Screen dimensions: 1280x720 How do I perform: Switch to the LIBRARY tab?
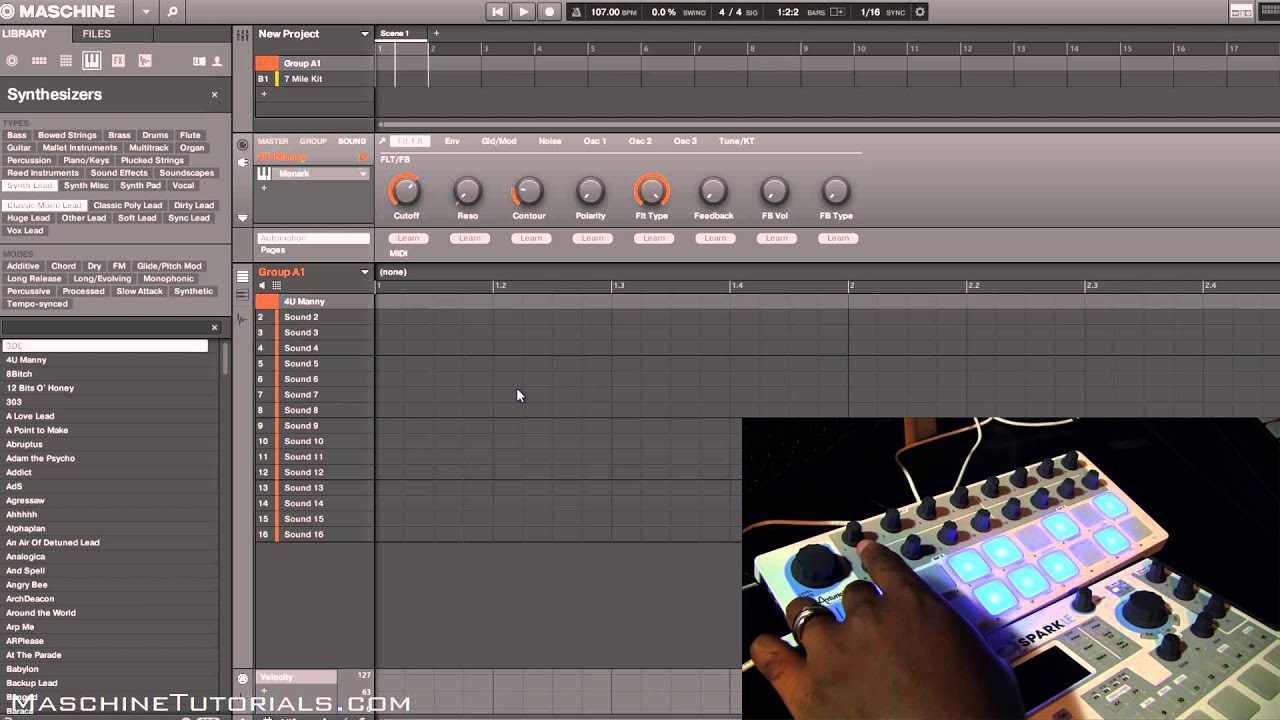click(x=24, y=33)
